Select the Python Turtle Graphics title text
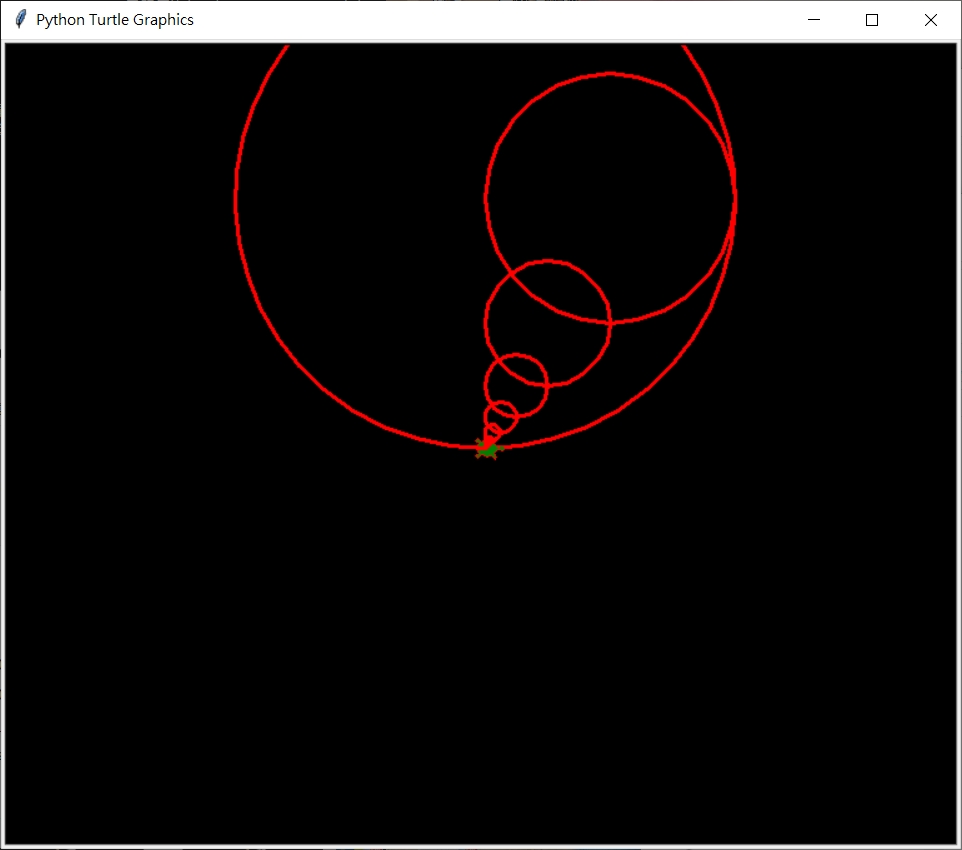The height and width of the screenshot is (850, 962). [115, 19]
